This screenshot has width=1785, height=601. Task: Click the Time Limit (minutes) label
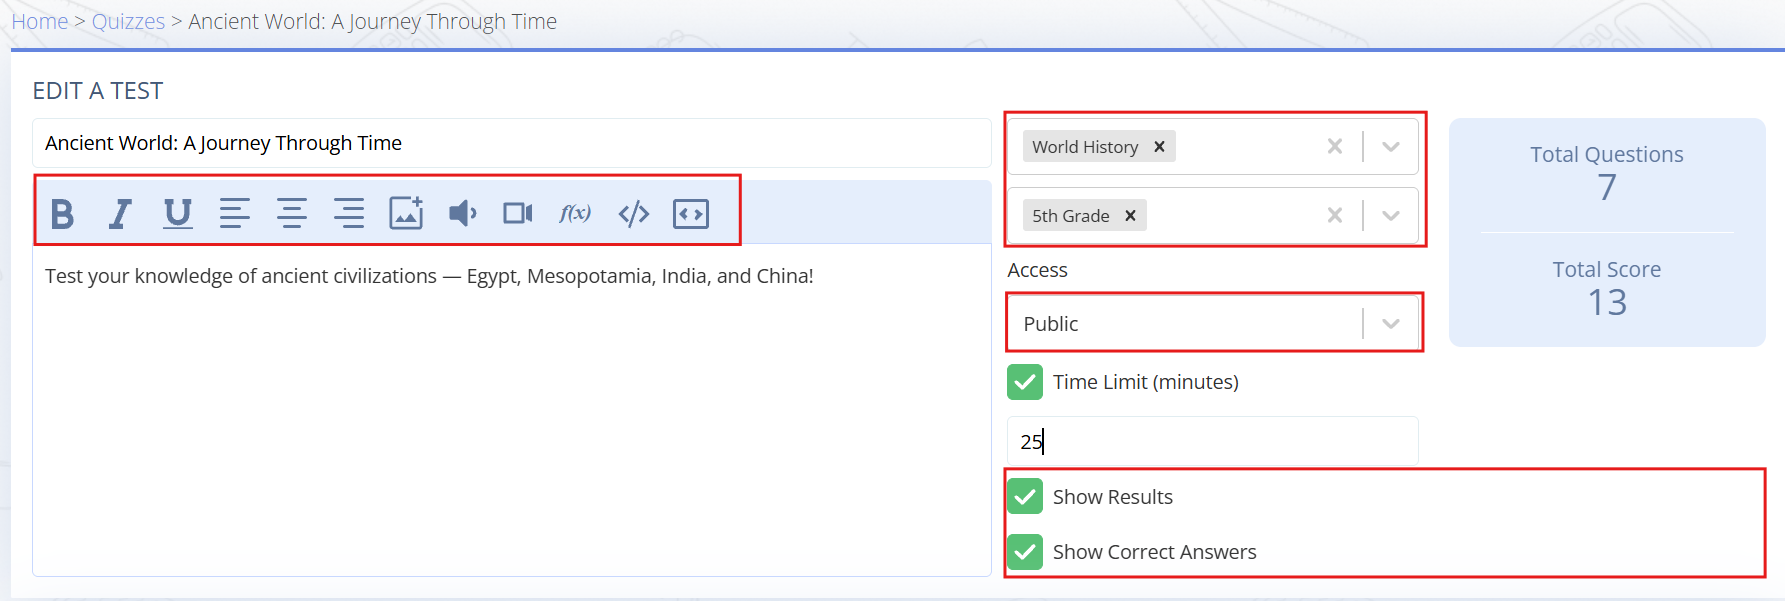point(1146,382)
